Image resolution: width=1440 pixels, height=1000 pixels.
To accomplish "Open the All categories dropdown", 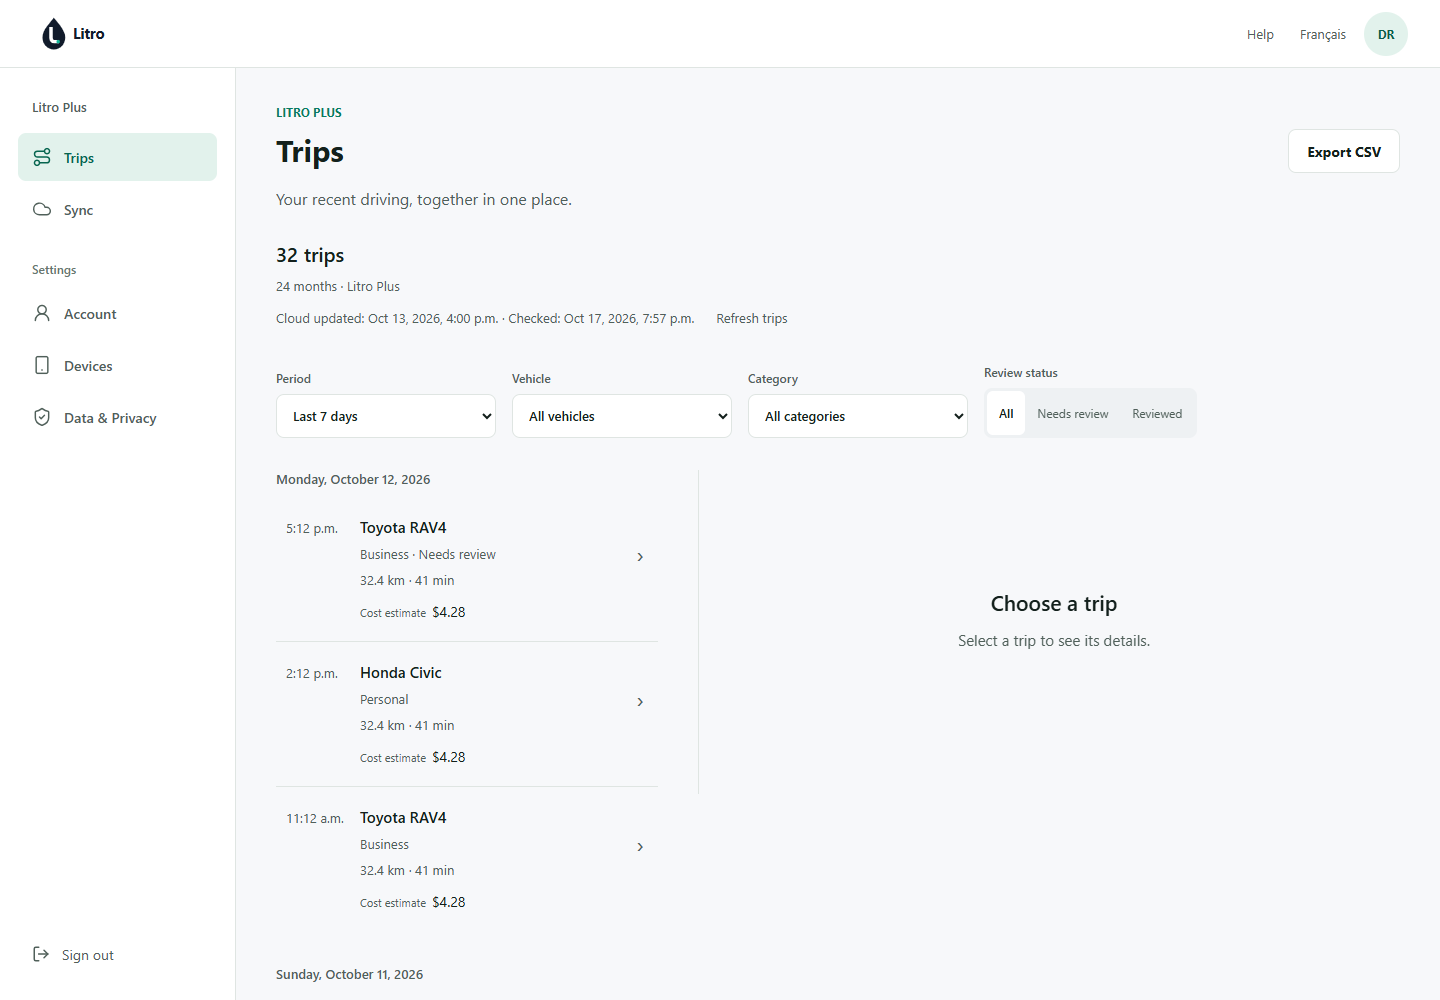I will 858,416.
